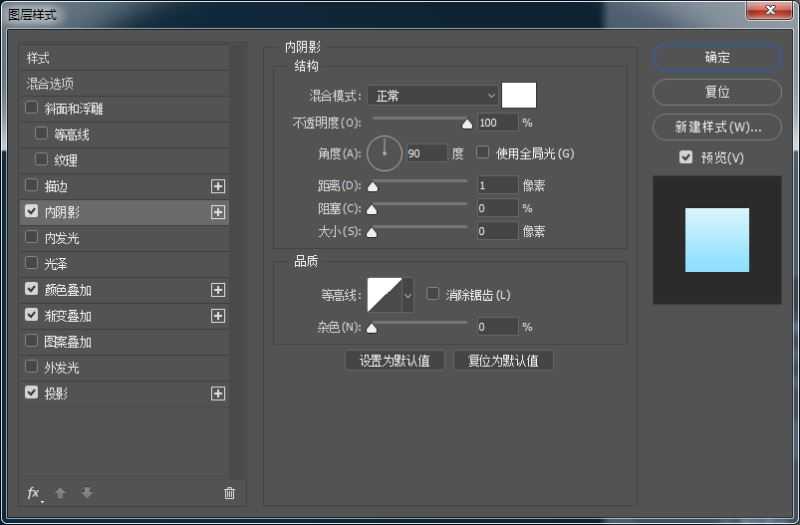Click the fx add effect icon
The image size is (800, 525).
click(33, 493)
